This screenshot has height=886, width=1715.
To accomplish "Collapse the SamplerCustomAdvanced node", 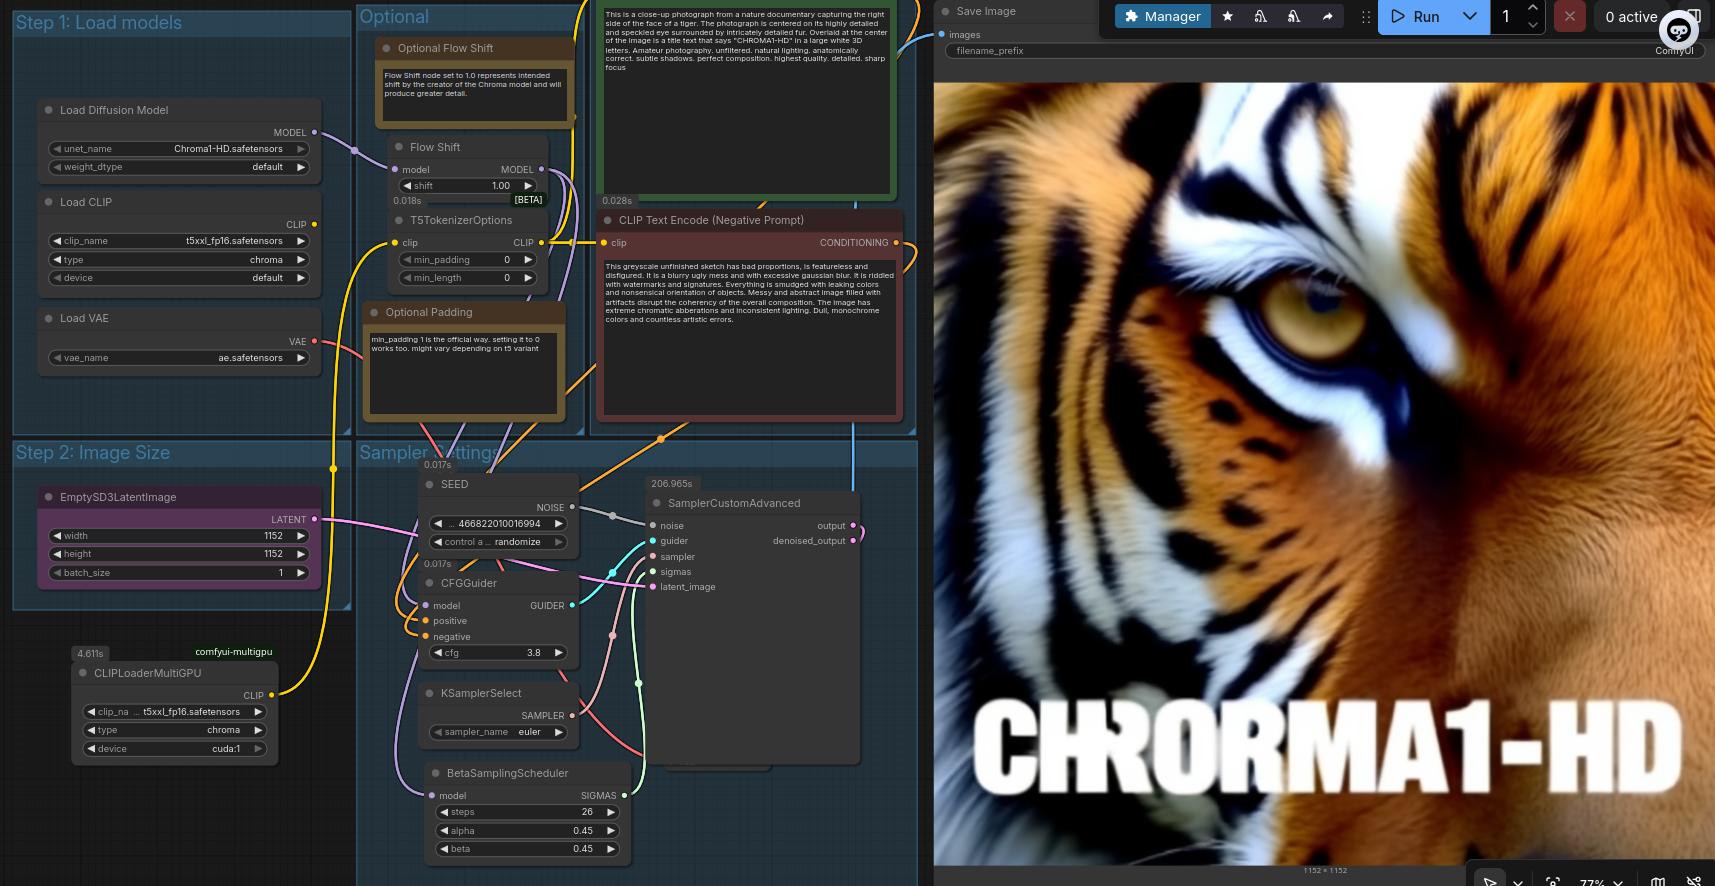I will click(656, 503).
